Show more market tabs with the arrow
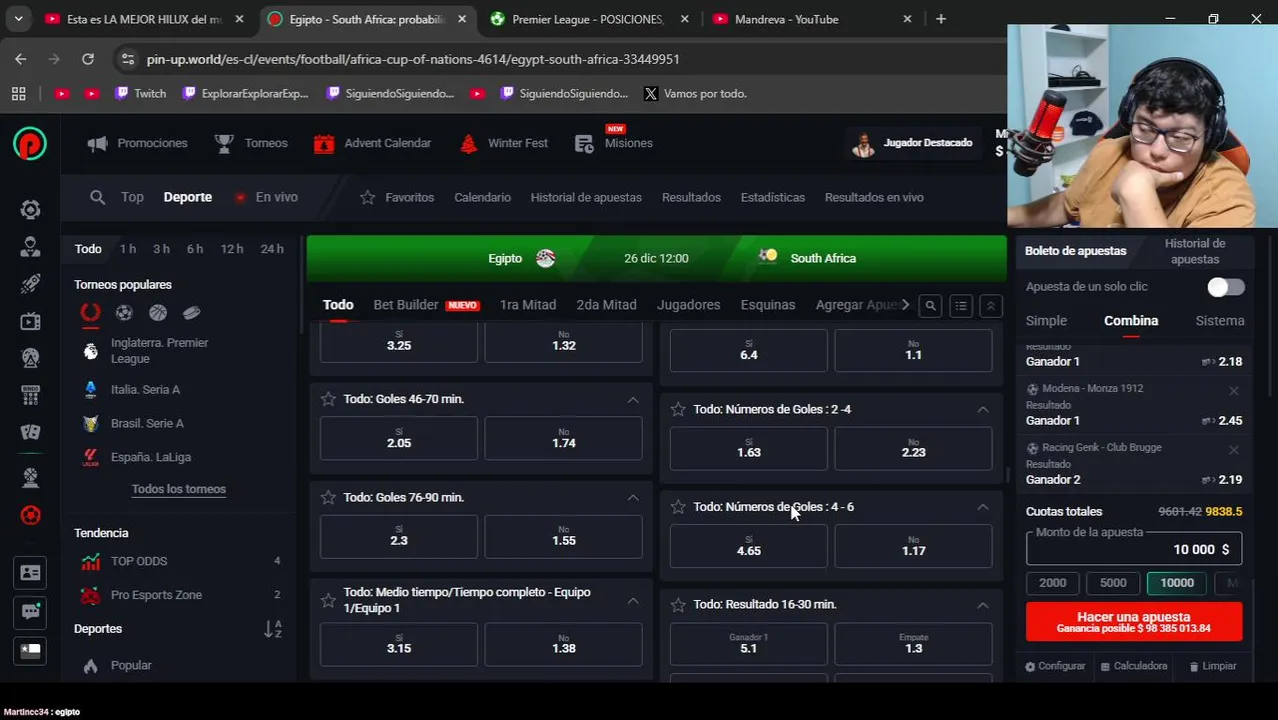The image size is (1278, 720). tap(905, 305)
